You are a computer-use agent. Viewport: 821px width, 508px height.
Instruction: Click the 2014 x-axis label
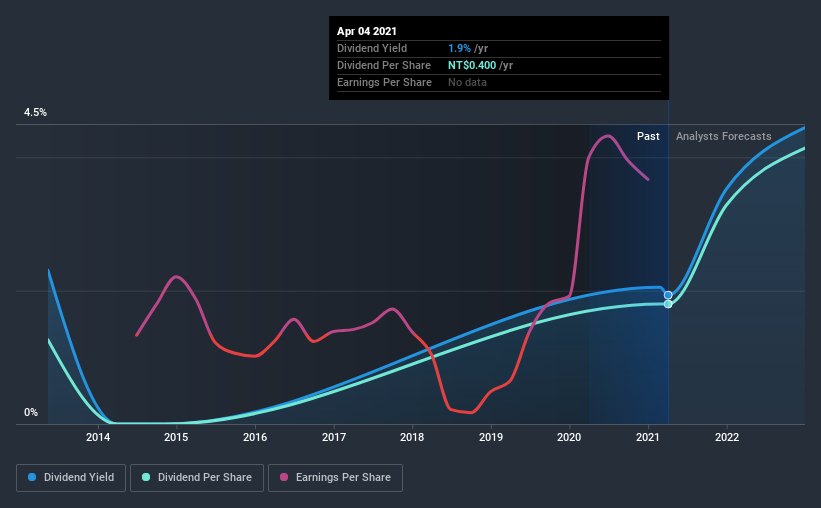98,437
